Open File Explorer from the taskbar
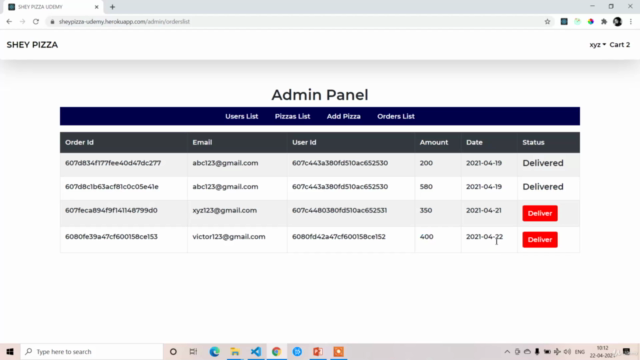640x360 pixels. [x=235, y=351]
